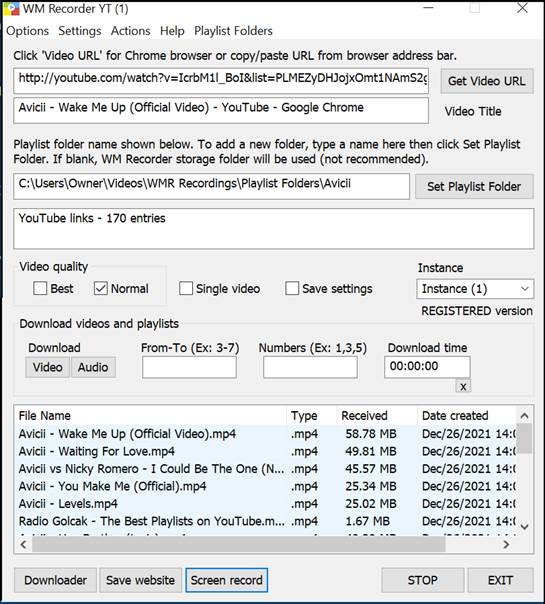Click the 1.67 MB received value
Viewport: 545px width, 604px height.
(x=367, y=521)
